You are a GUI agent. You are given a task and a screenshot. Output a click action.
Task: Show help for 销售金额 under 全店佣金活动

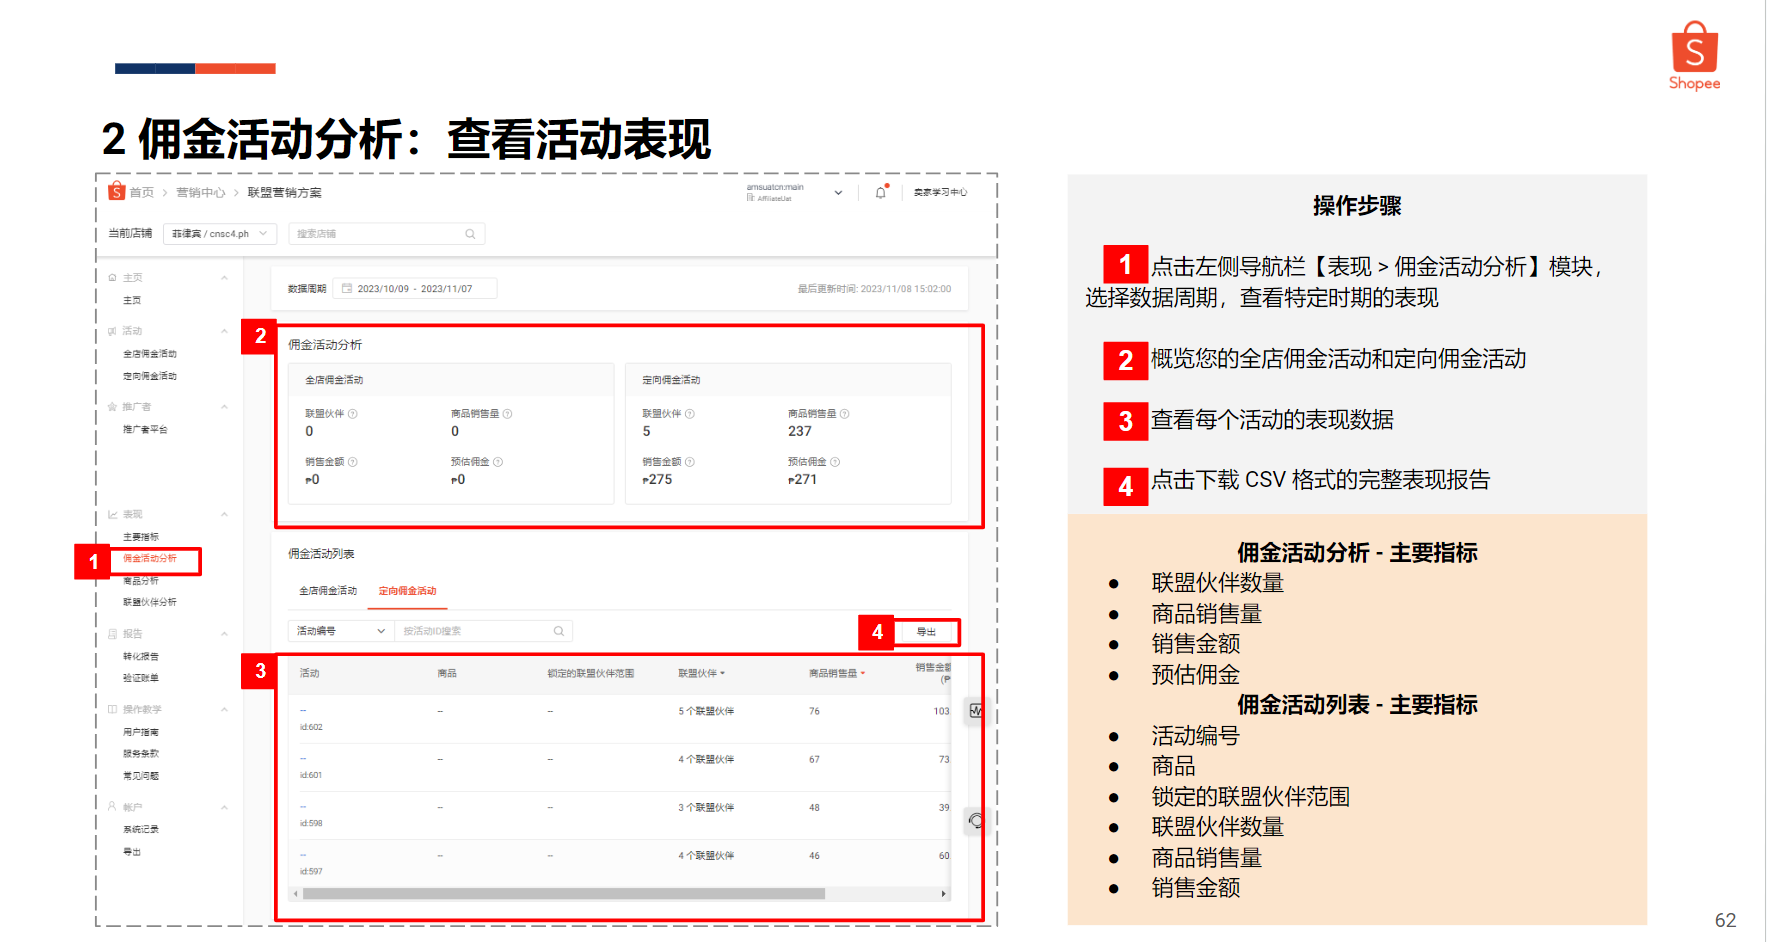pos(353,462)
